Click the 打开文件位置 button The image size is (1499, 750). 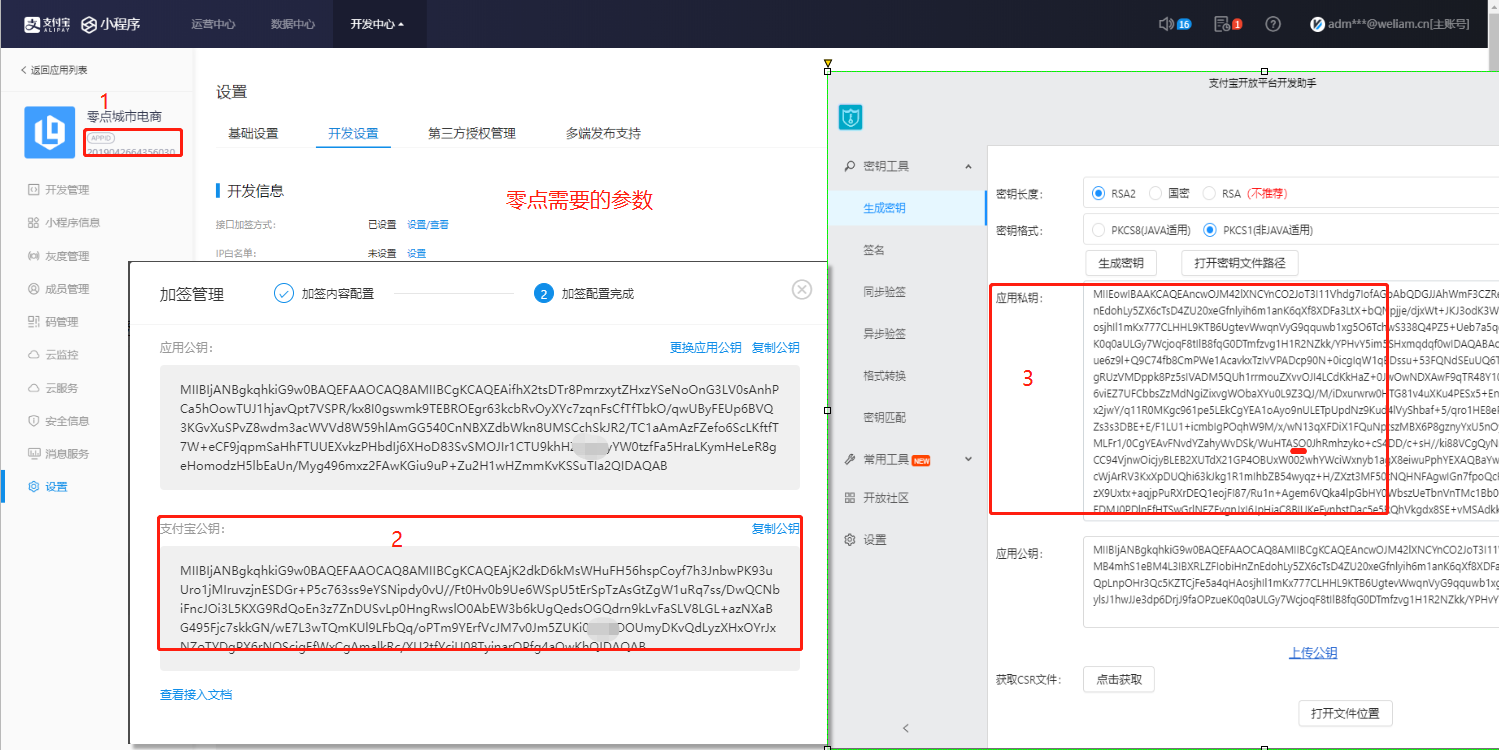[x=1345, y=713]
